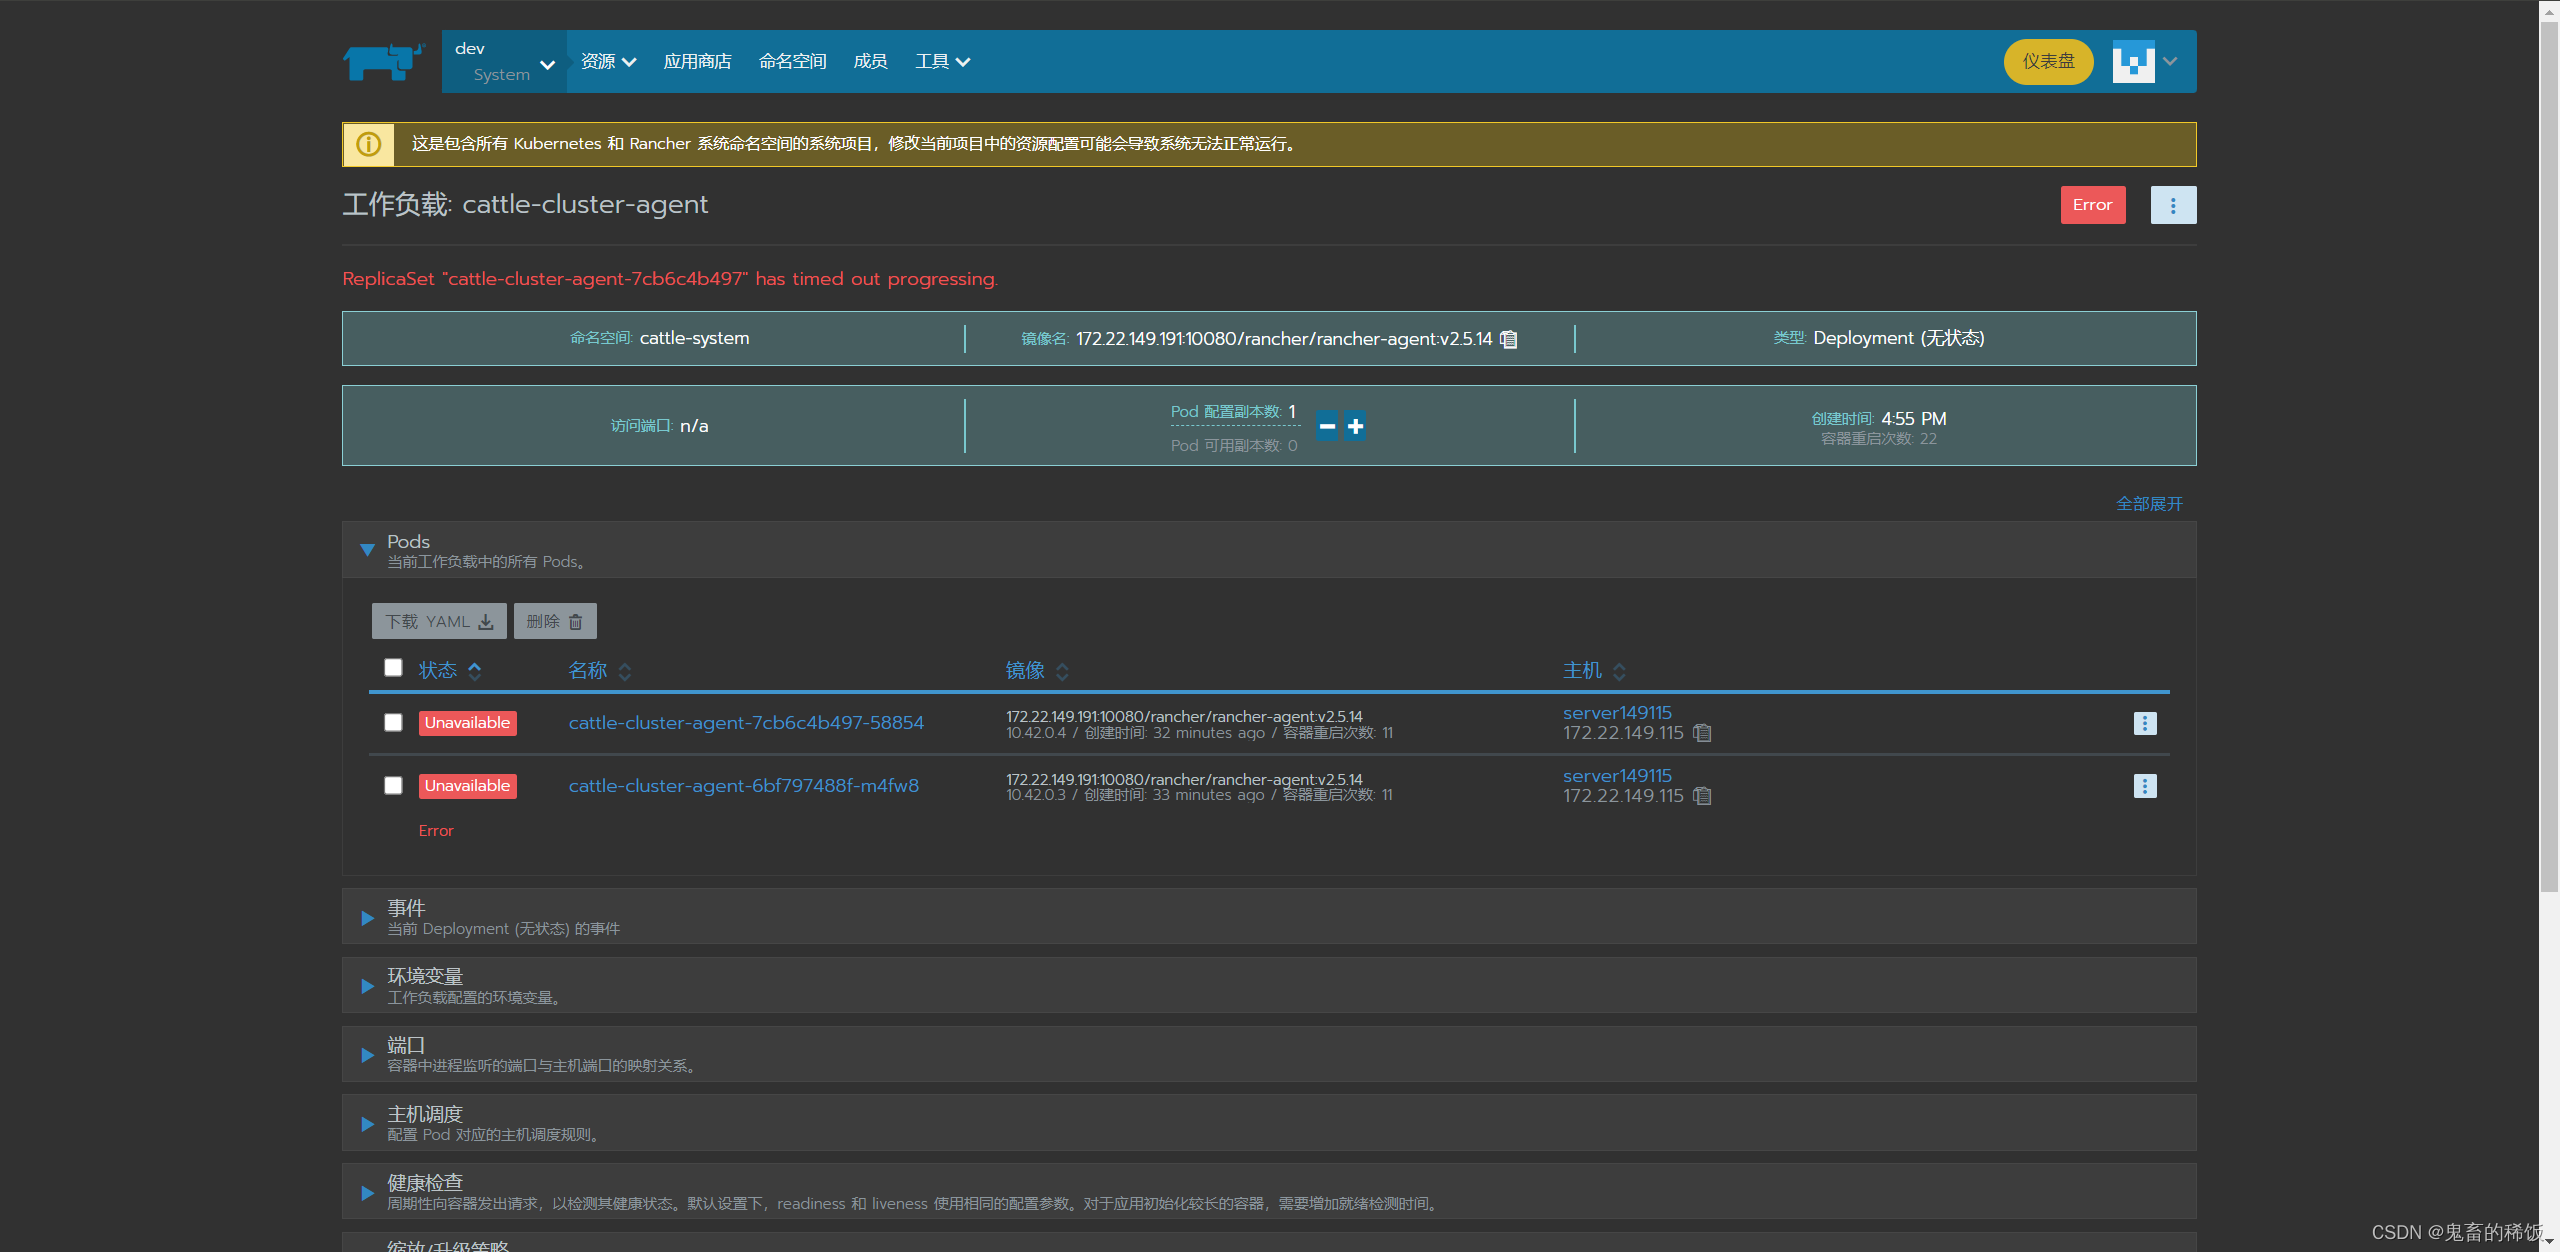The height and width of the screenshot is (1252, 2560).
Task: Open the action menu for pod cattle-cluster-agent-7cb6c4b497-58854
Action: click(x=2144, y=723)
